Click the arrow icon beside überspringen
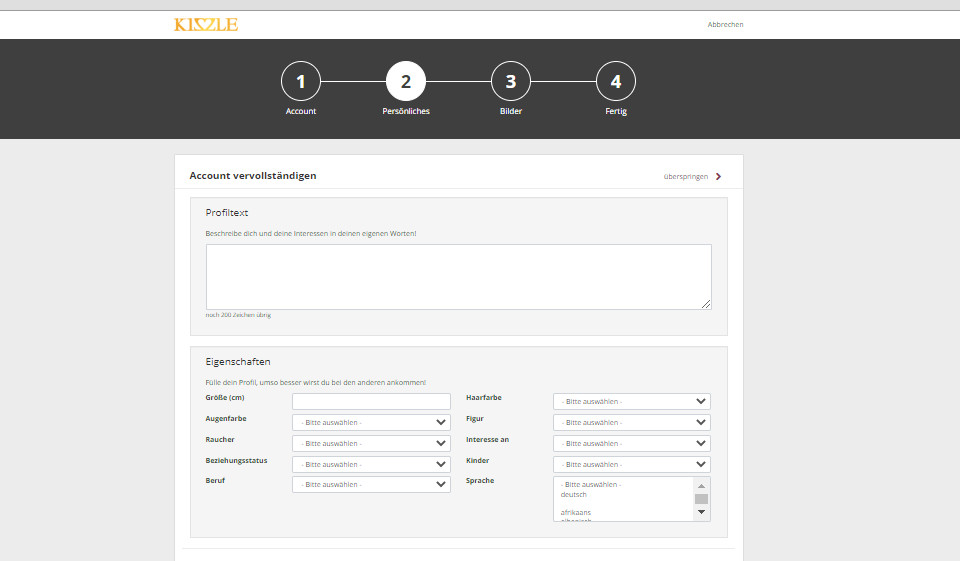960x561 pixels. click(718, 177)
